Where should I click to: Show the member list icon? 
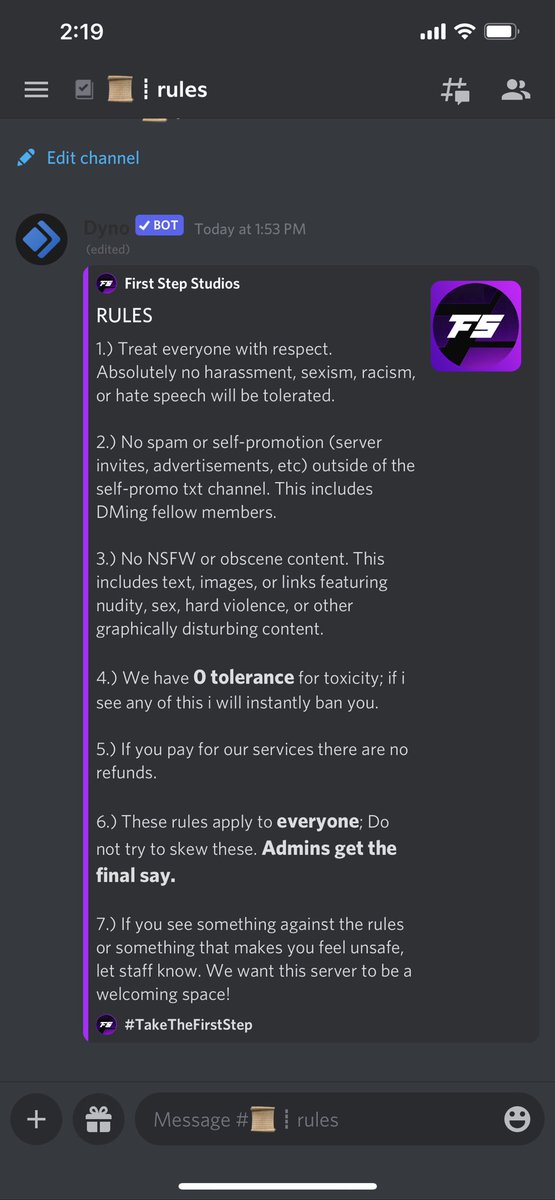click(516, 90)
